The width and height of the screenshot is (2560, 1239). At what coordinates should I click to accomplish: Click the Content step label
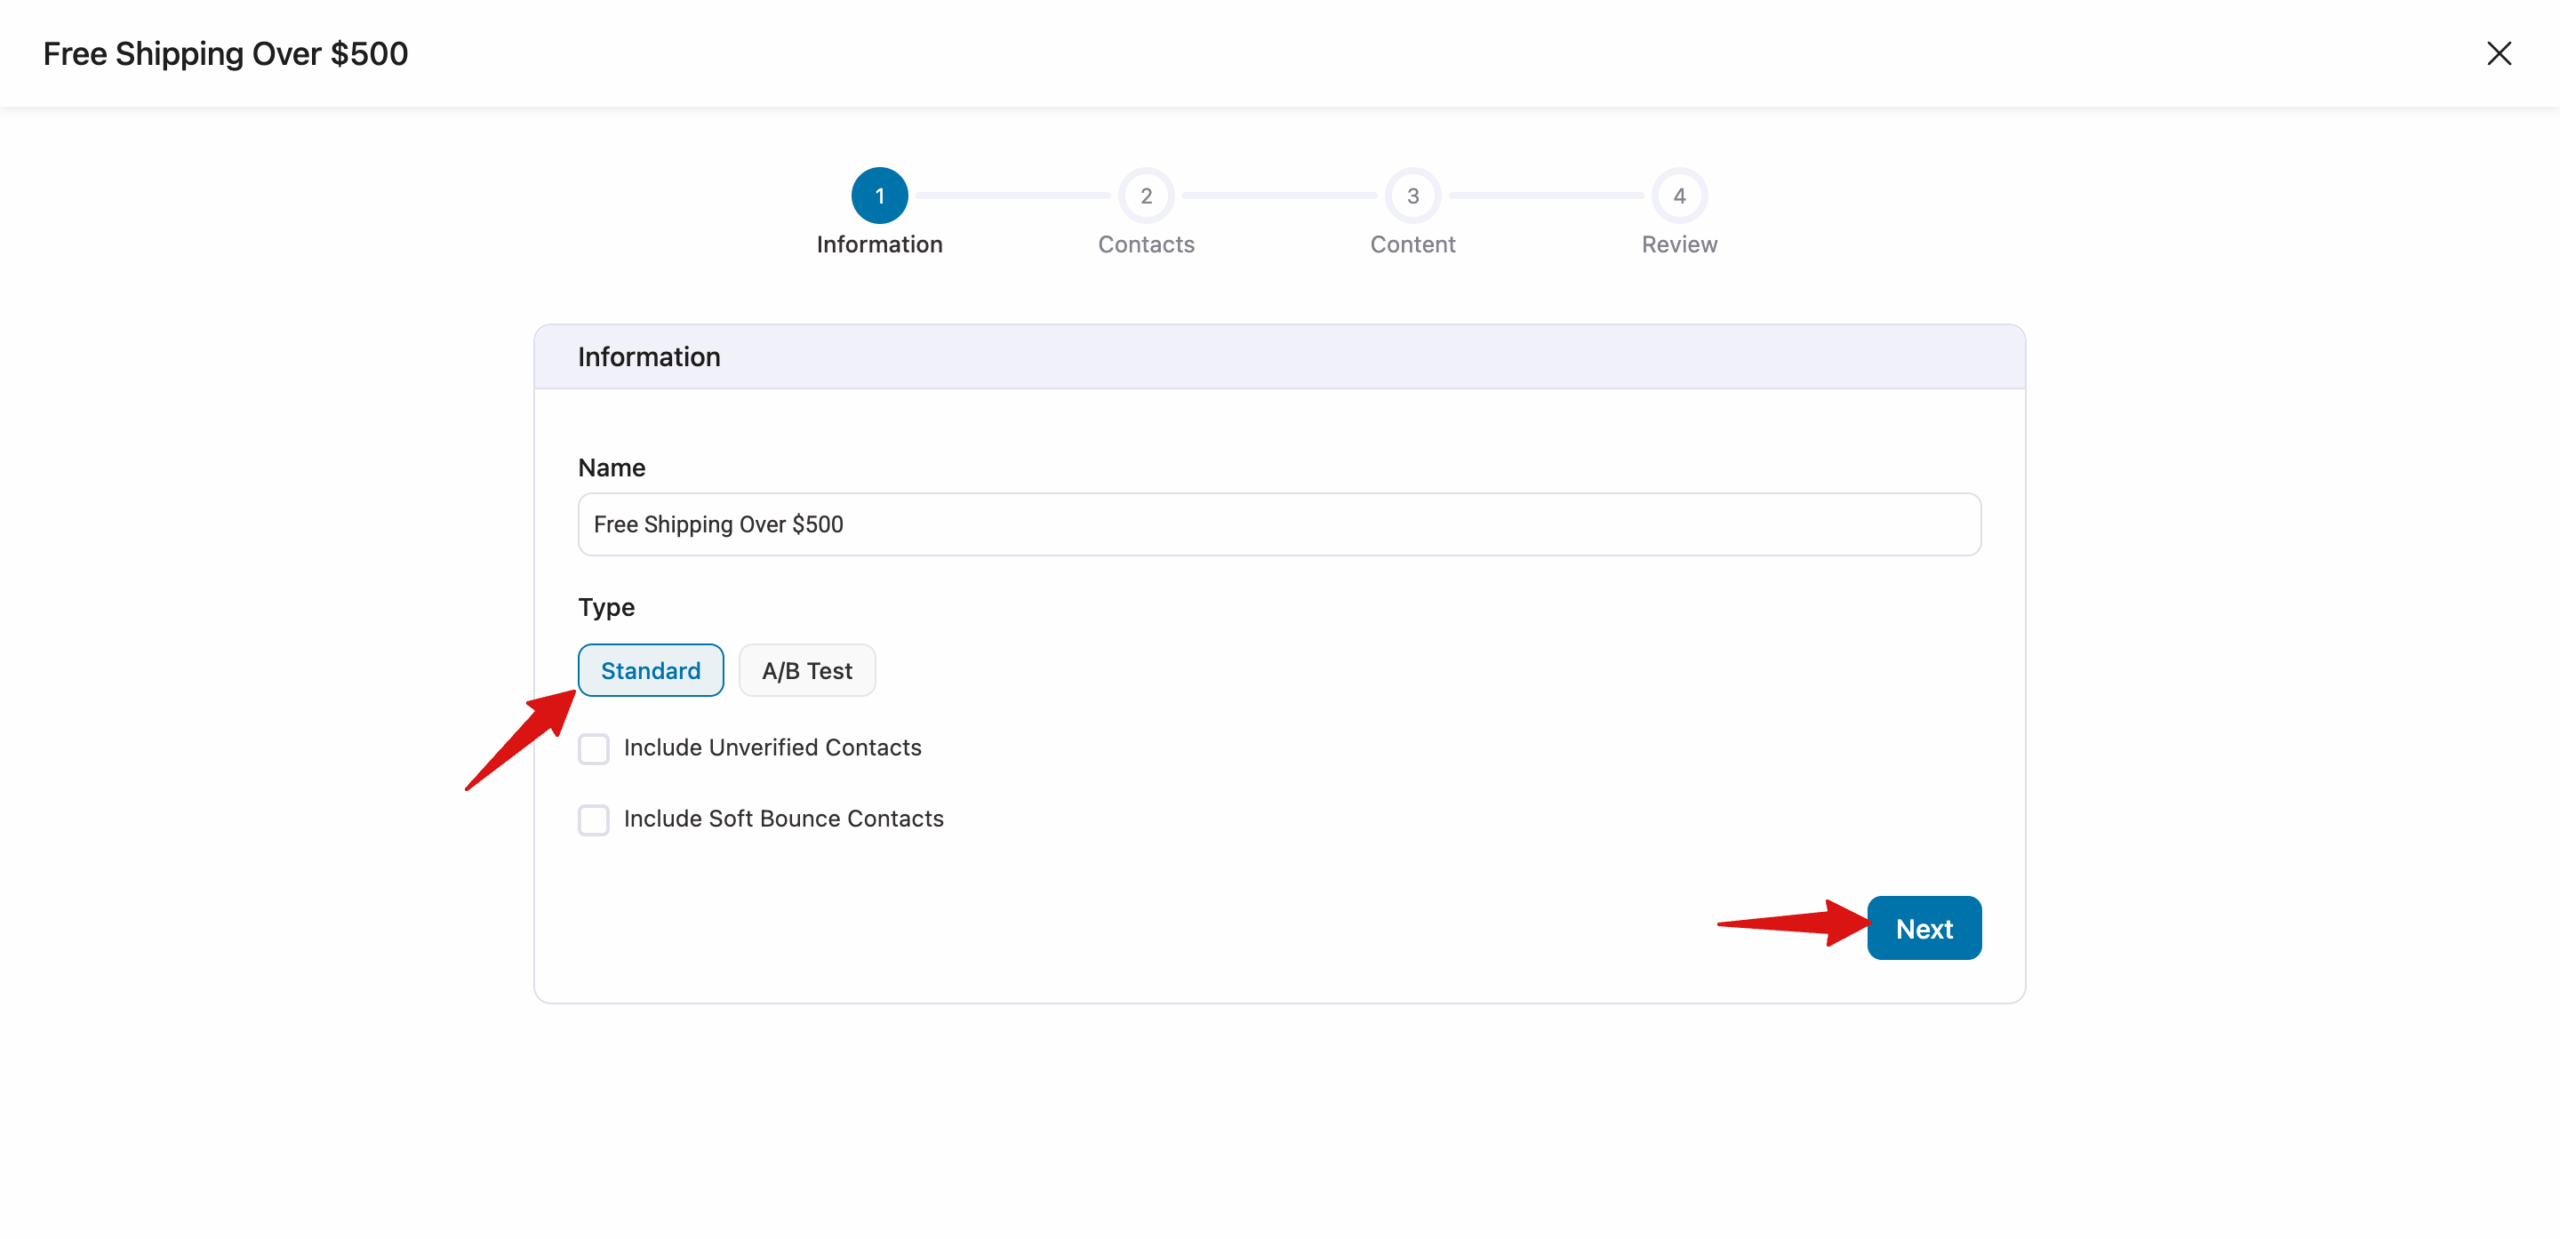[x=1412, y=244]
